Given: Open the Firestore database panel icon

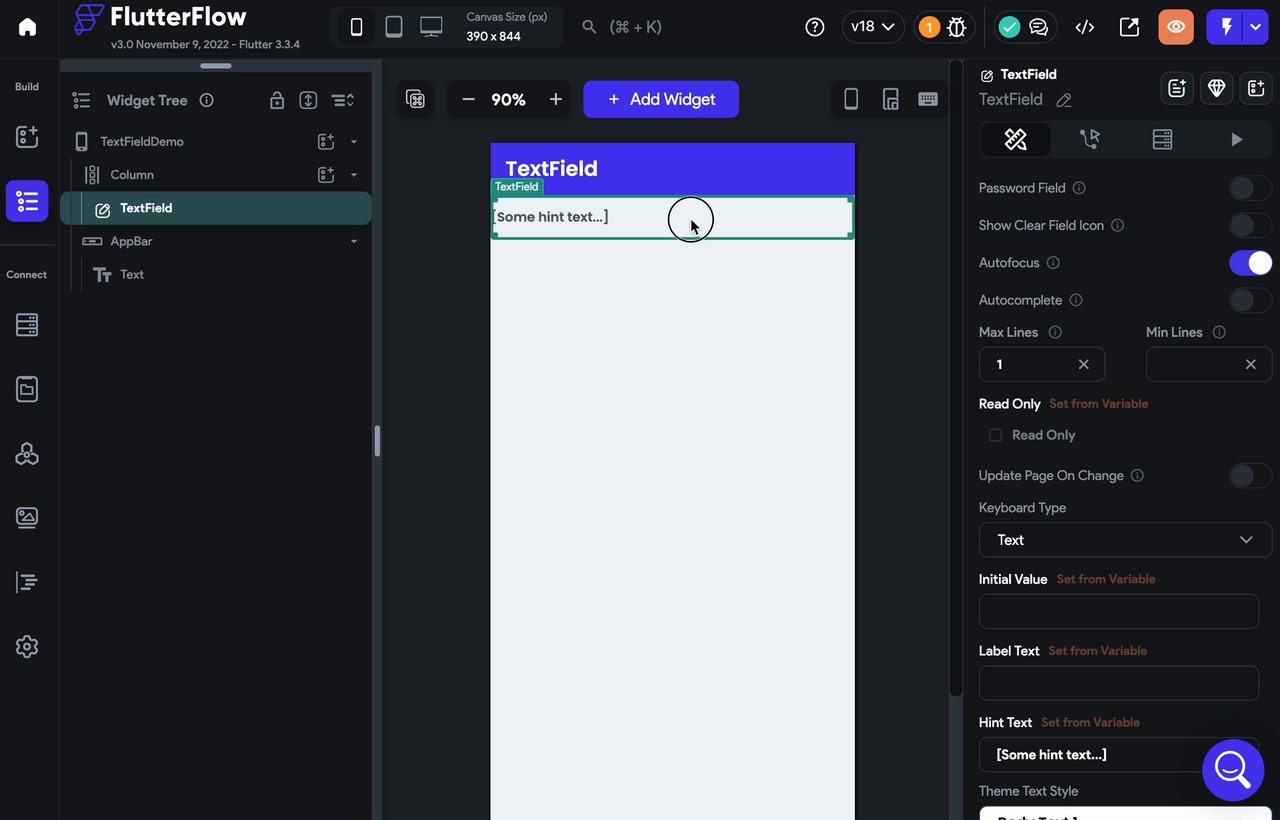Looking at the screenshot, I should coord(27,325).
